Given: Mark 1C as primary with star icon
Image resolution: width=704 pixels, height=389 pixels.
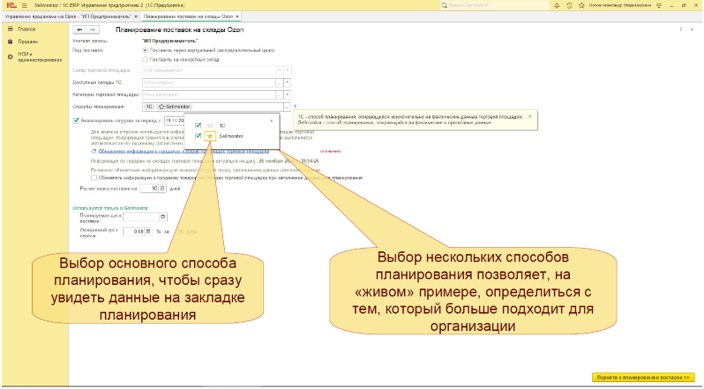Looking at the screenshot, I should [x=210, y=126].
